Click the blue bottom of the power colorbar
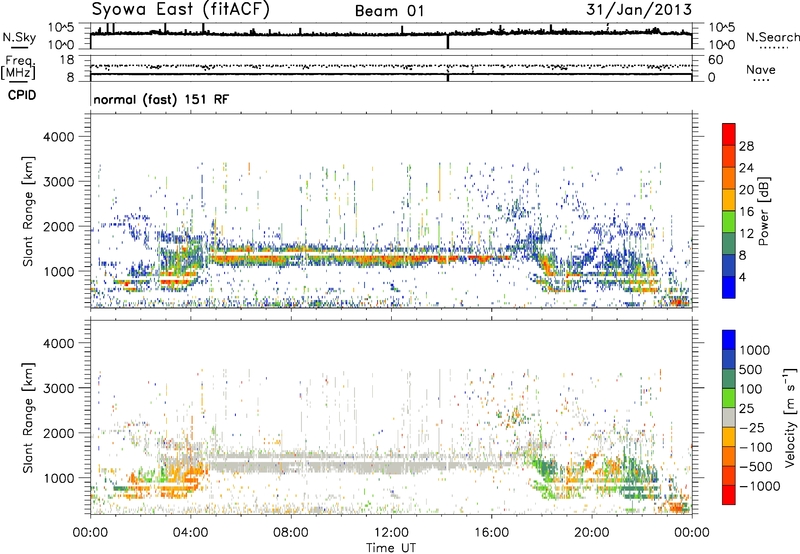 pos(729,287)
